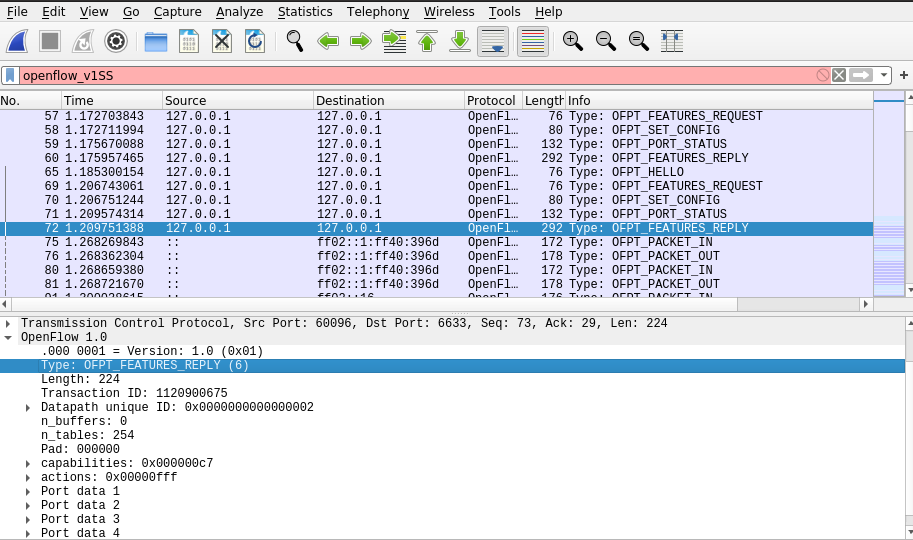Image resolution: width=913 pixels, height=540 pixels.
Task: Click the packet details vertical scrollbar
Action: pyautogui.click(x=908, y=428)
